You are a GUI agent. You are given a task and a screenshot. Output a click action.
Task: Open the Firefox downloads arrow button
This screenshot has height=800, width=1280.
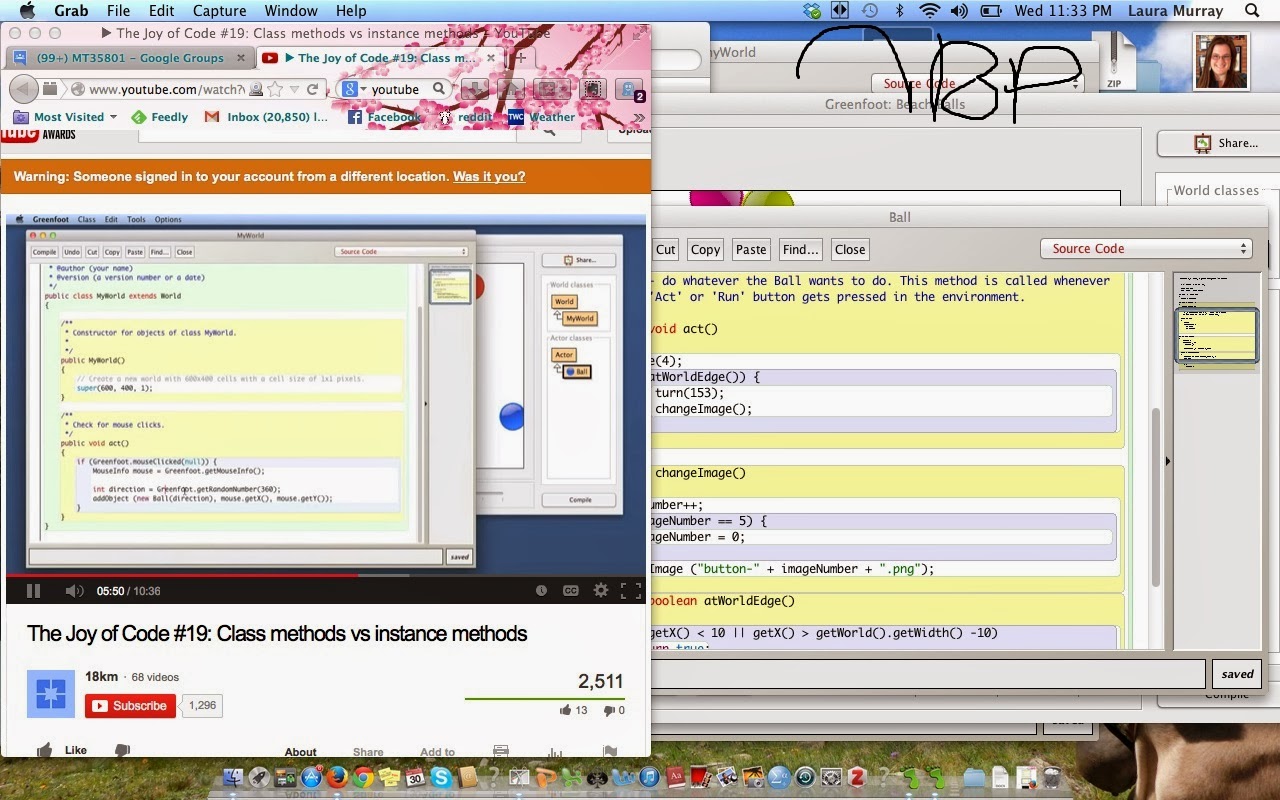(473, 89)
